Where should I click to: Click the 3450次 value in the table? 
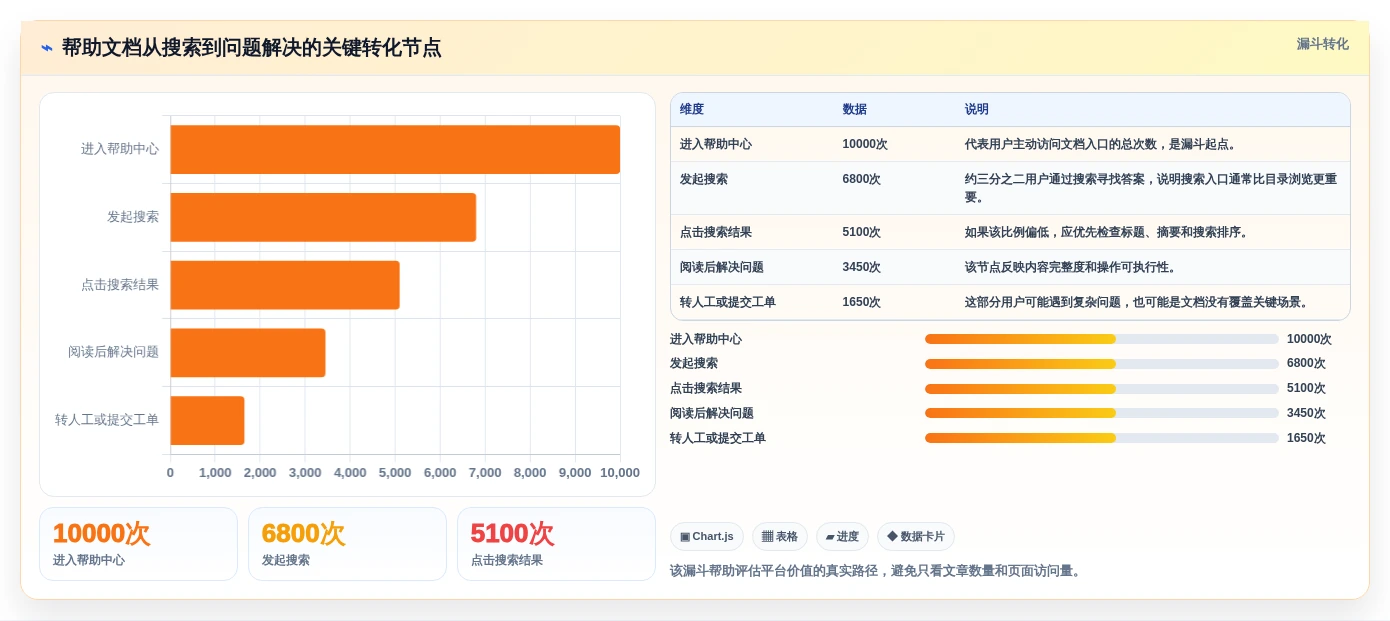[x=862, y=267]
